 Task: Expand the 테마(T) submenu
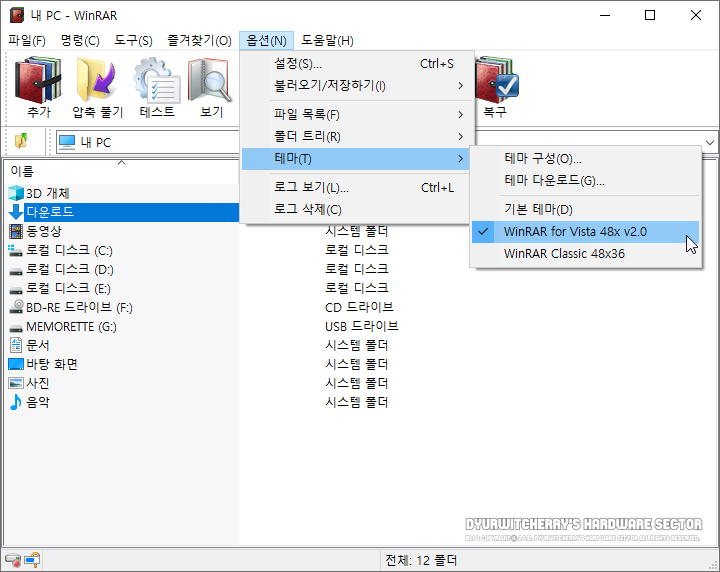pyautogui.click(x=356, y=159)
